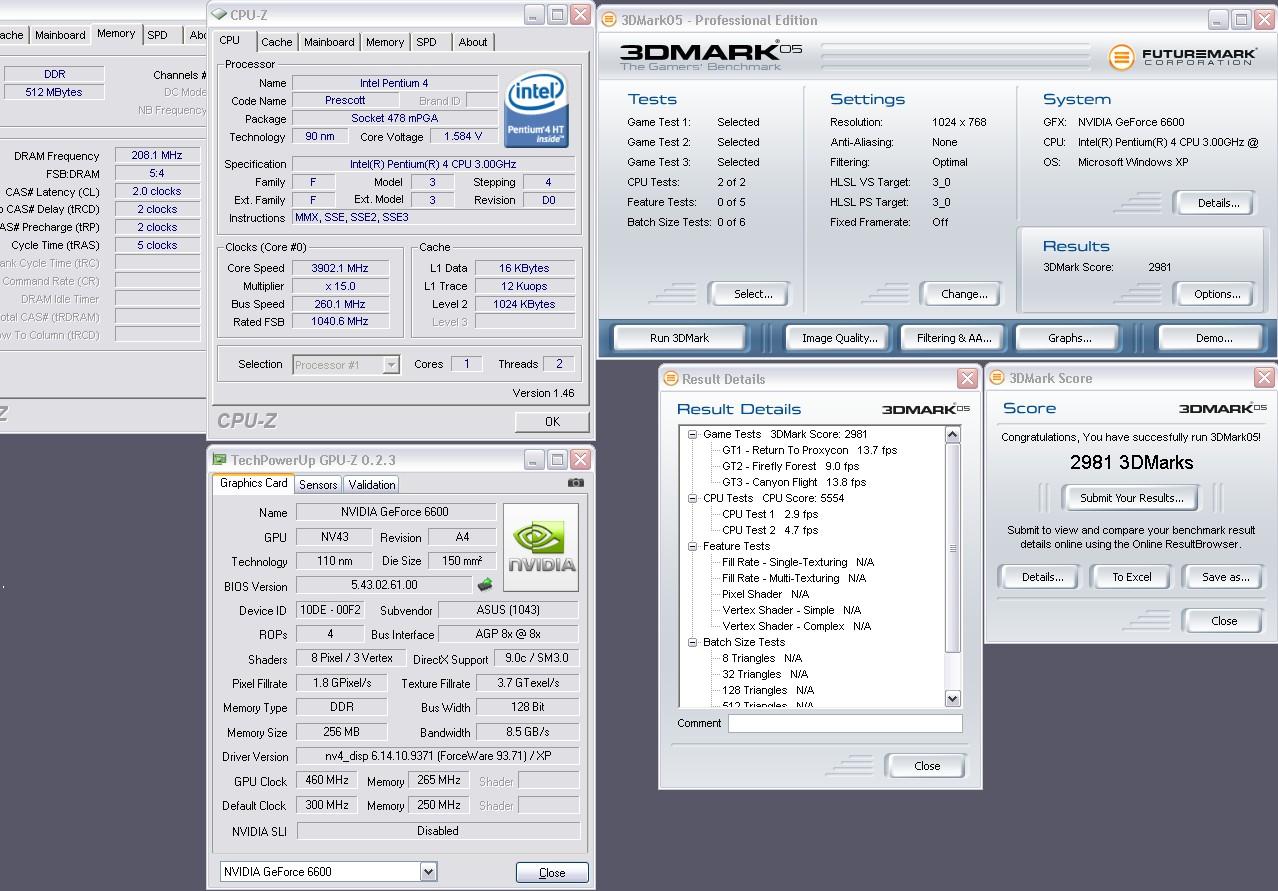This screenshot has width=1278, height=891.
Task: Click the CPU-Z title bar icon
Action: 219,15
